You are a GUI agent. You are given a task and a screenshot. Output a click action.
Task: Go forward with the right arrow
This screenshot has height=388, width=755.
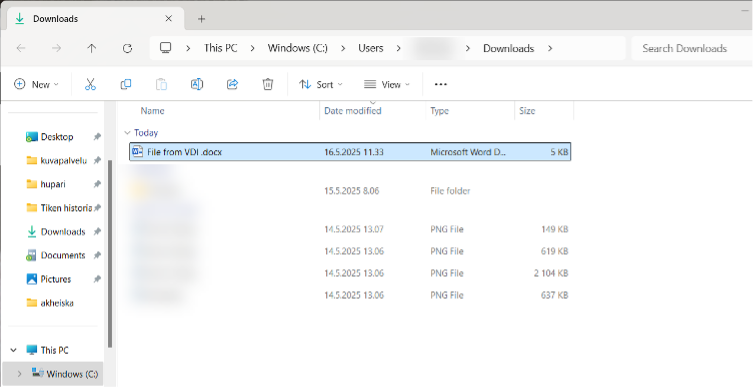[x=56, y=48]
